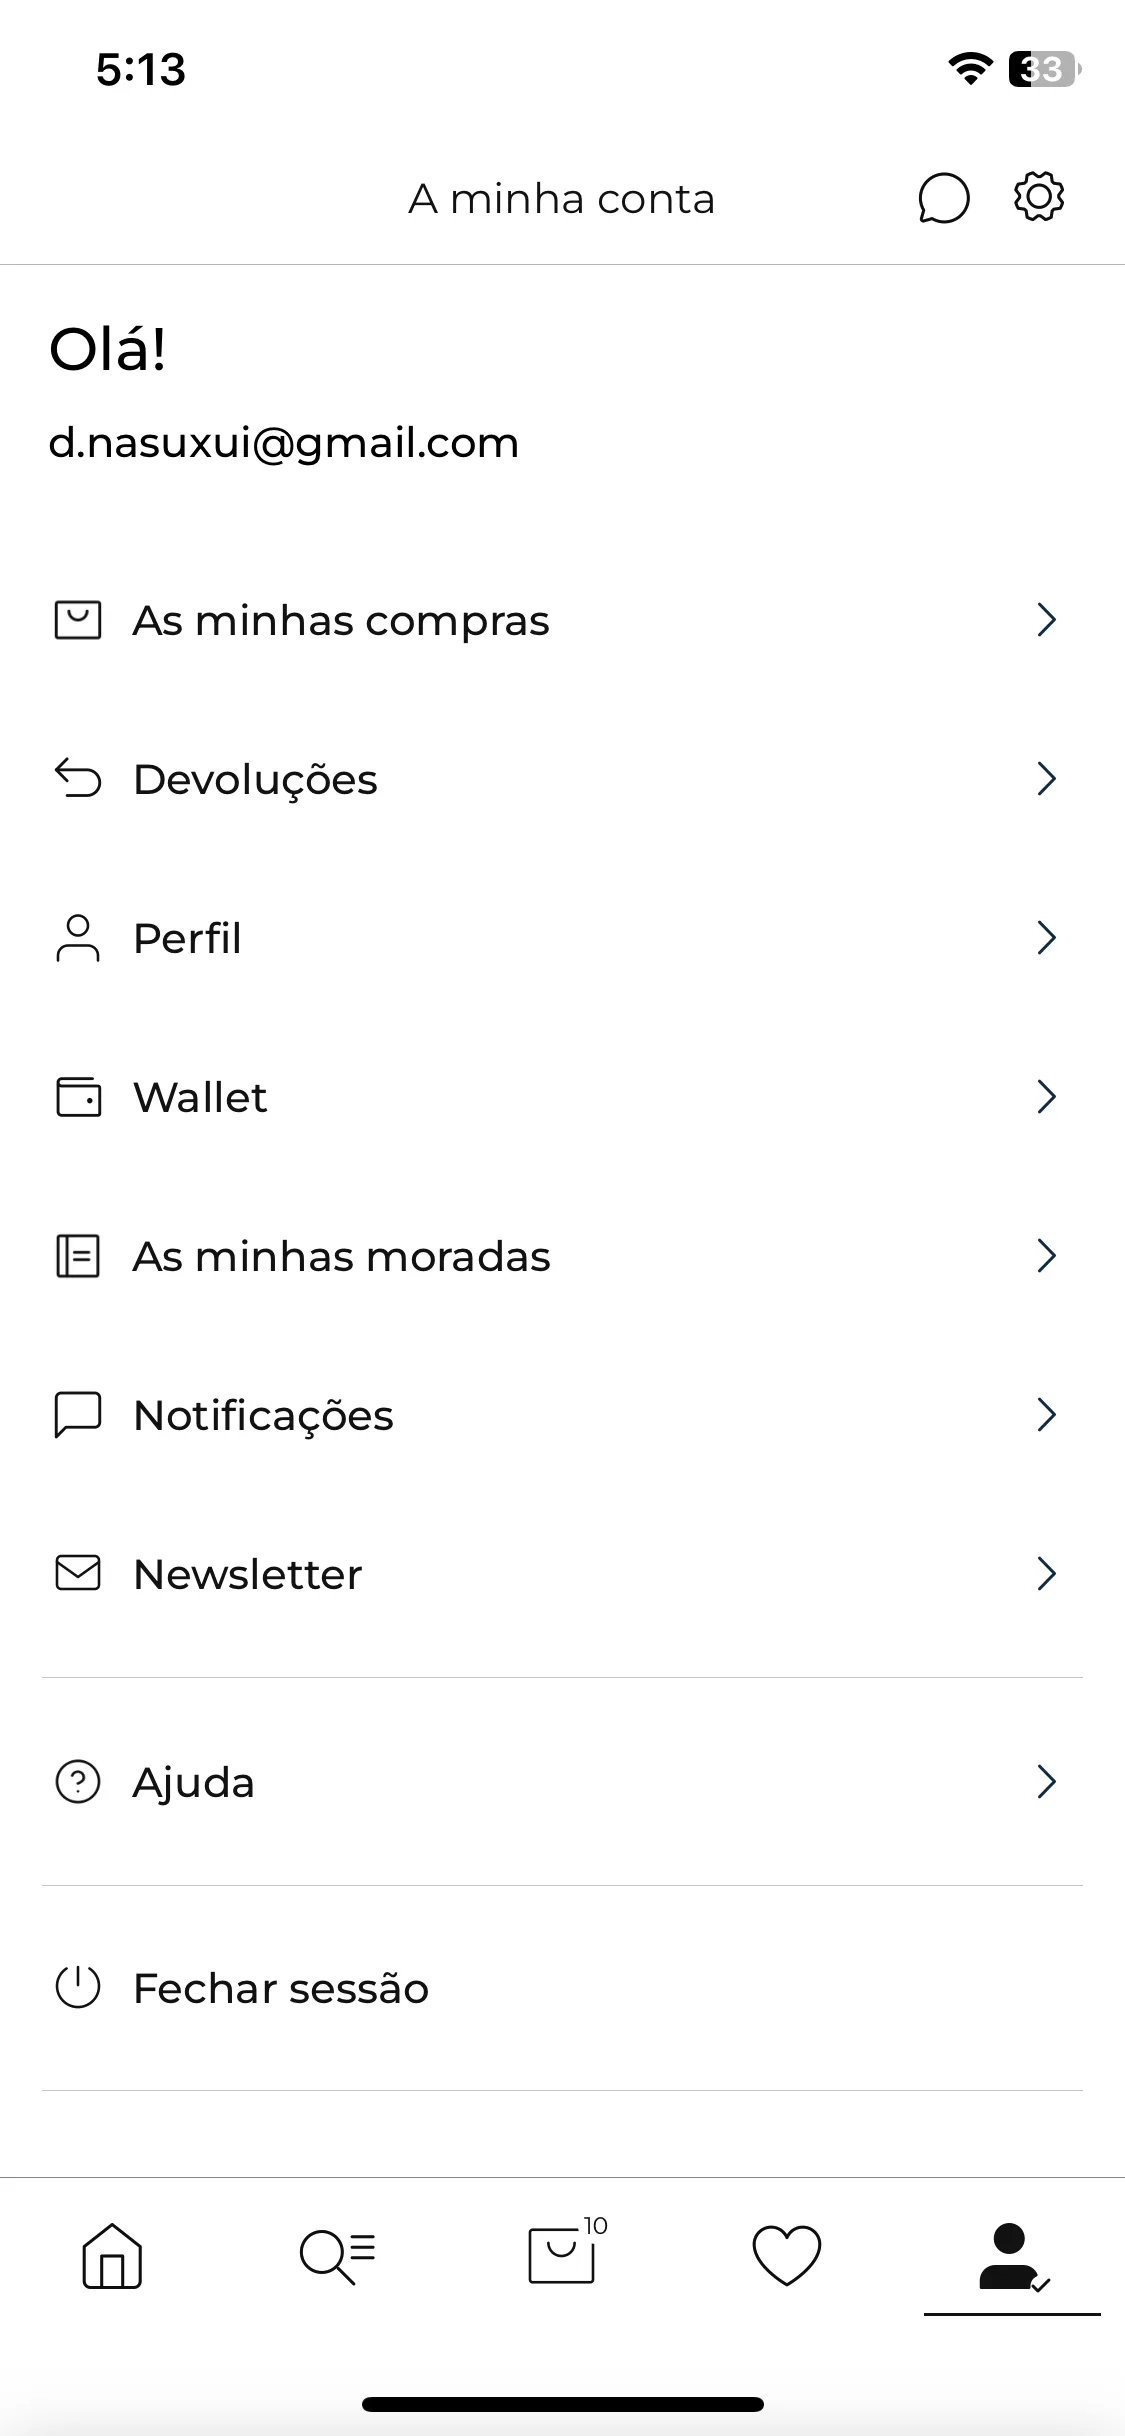Click the Fechar sessão label
Viewport: 1125px width, 2436px height.
[x=281, y=1988]
